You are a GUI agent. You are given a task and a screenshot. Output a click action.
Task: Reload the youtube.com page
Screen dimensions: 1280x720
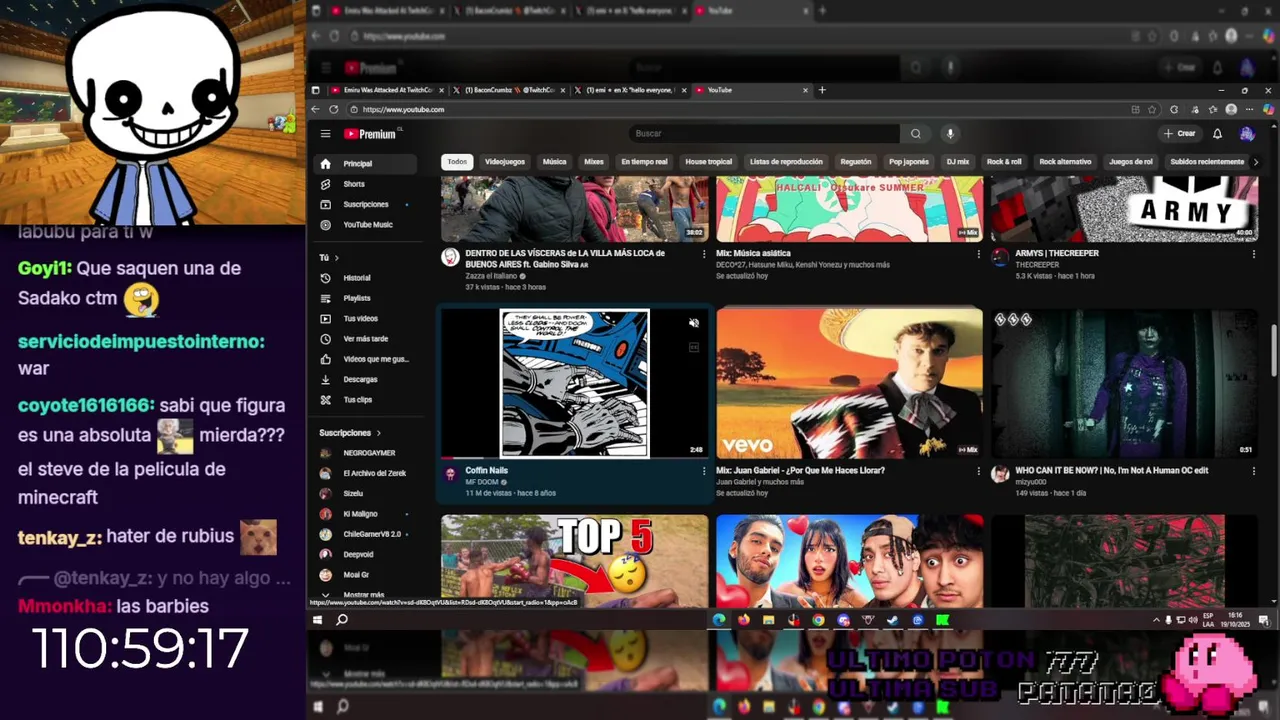click(x=334, y=110)
